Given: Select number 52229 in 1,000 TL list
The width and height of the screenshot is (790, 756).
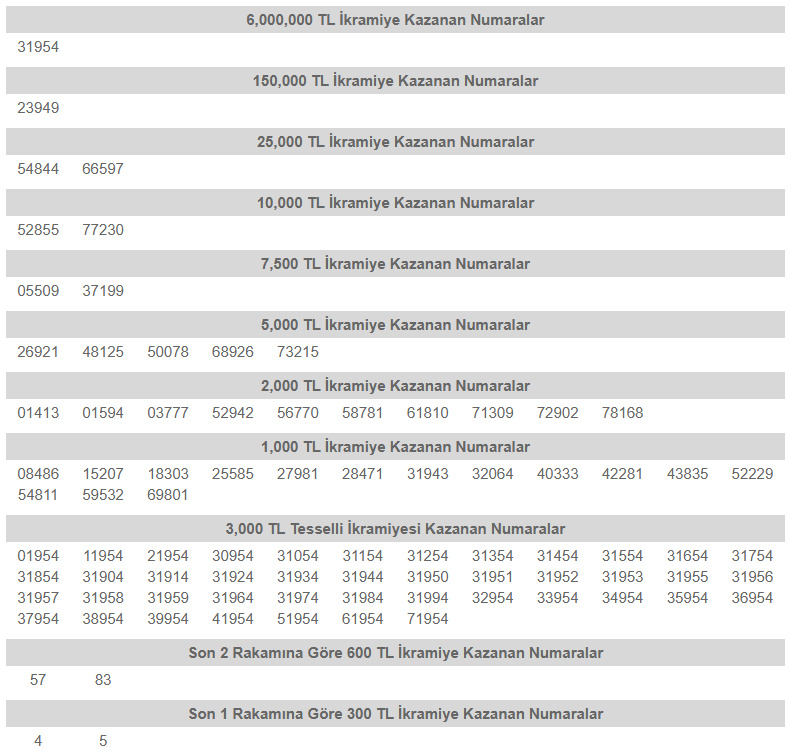Looking at the screenshot, I should point(752,474).
